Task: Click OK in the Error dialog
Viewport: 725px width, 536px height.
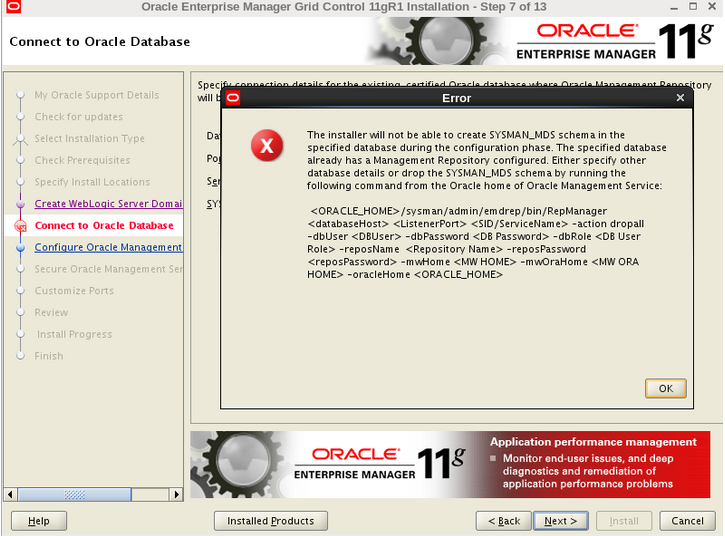Action: tap(665, 388)
